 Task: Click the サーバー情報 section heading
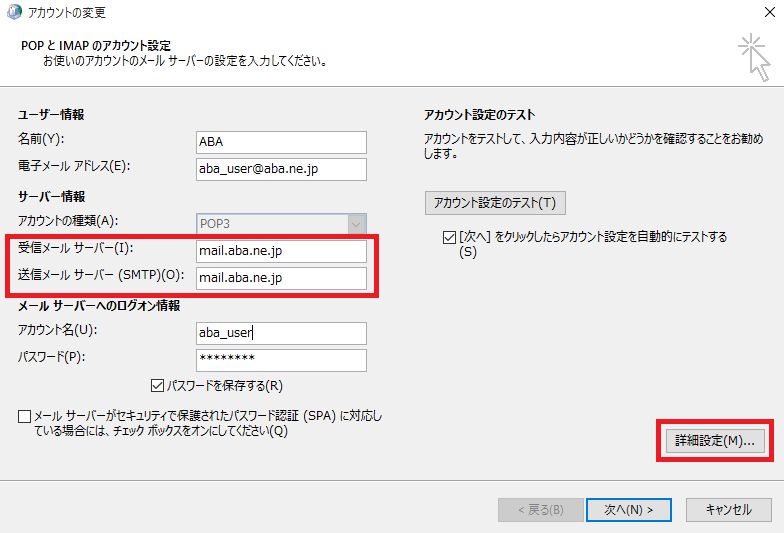click(52, 196)
